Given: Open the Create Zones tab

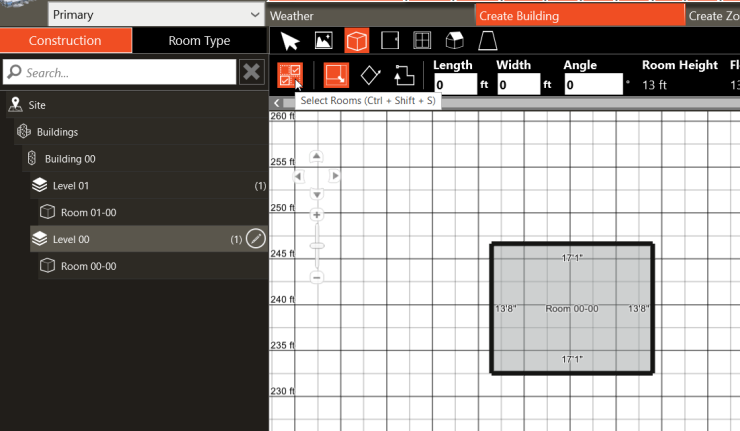Looking at the screenshot, I should [x=713, y=16].
